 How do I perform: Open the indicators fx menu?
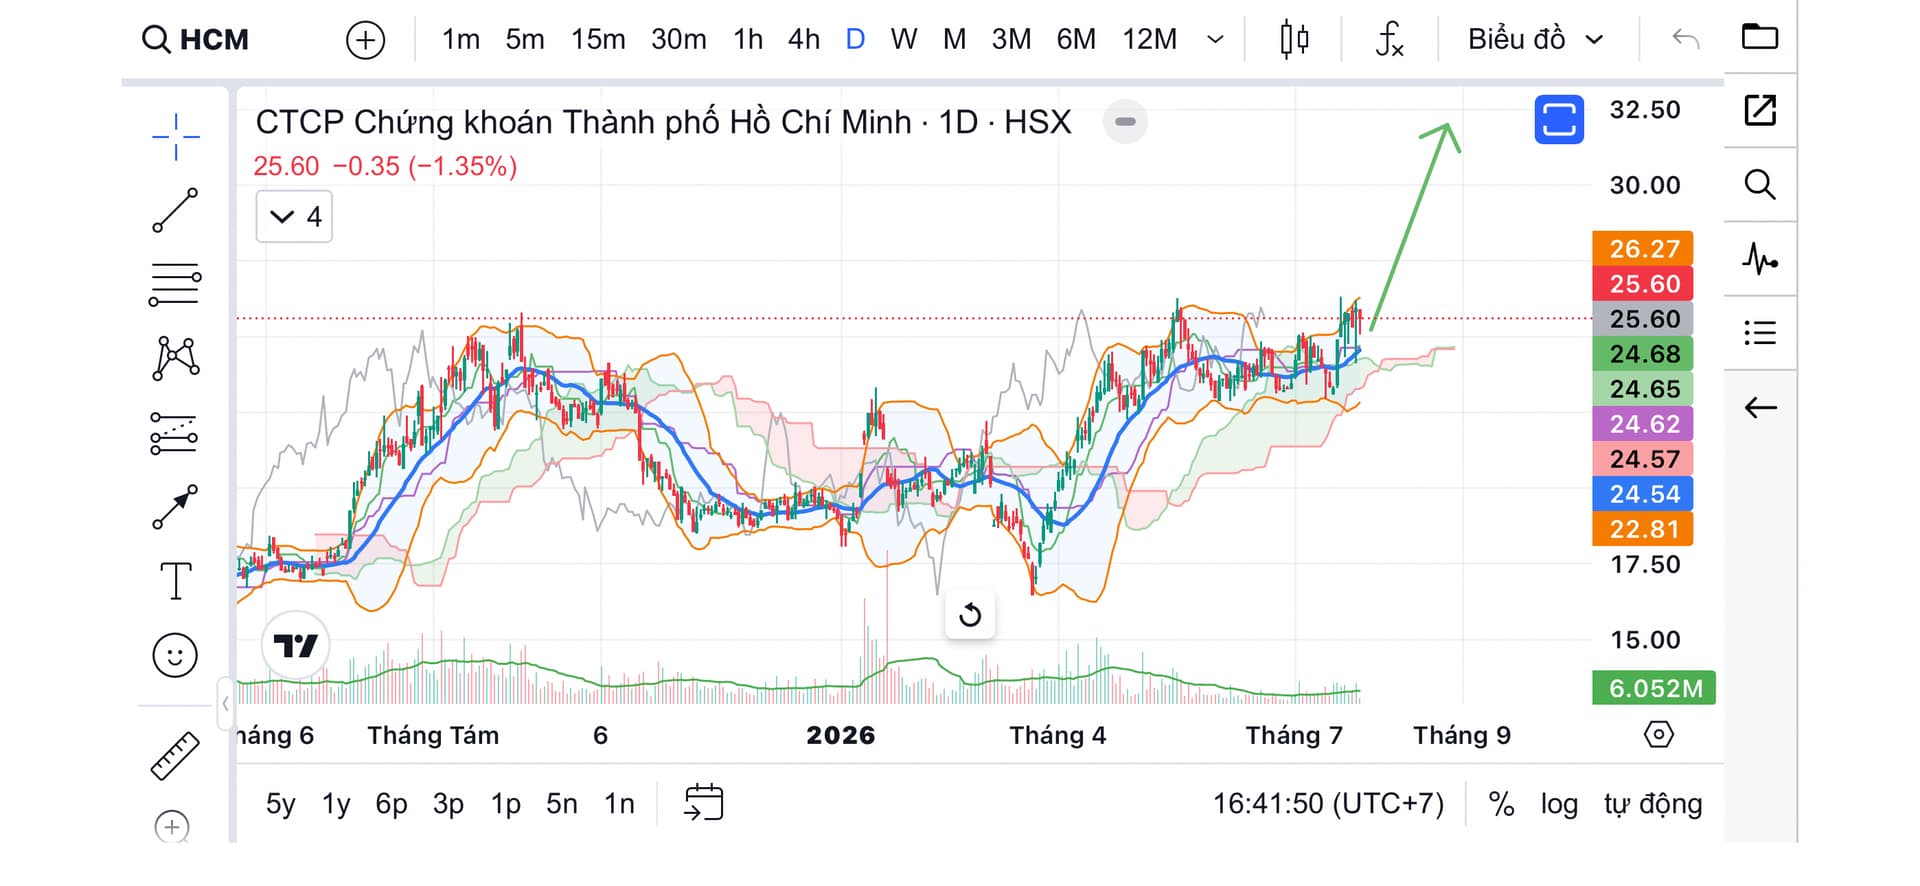click(x=1389, y=39)
